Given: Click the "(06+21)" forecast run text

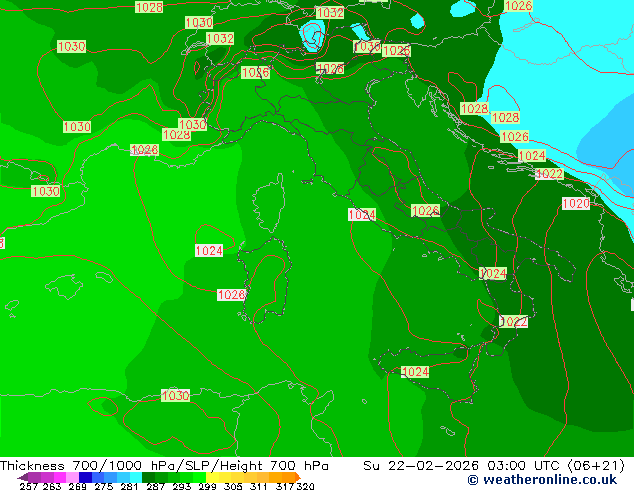Looking at the screenshot, I should click(596, 466).
